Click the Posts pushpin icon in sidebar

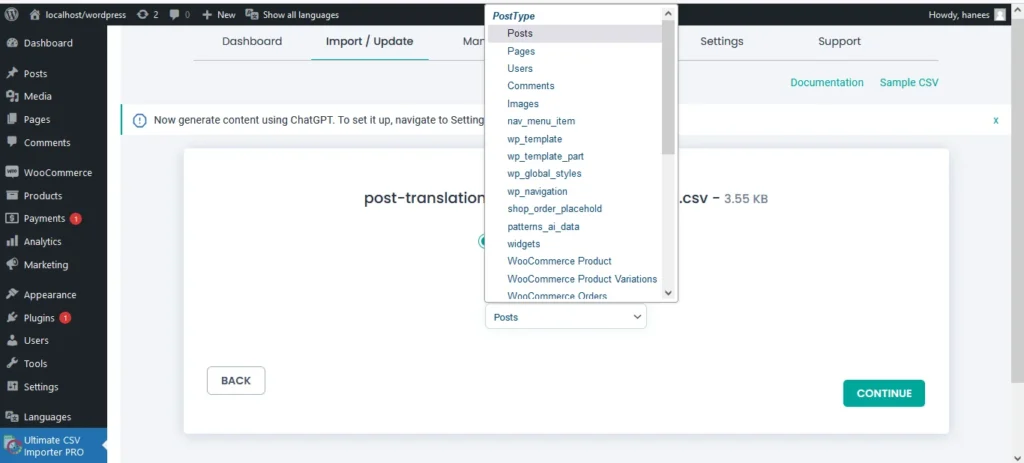click(x=12, y=74)
